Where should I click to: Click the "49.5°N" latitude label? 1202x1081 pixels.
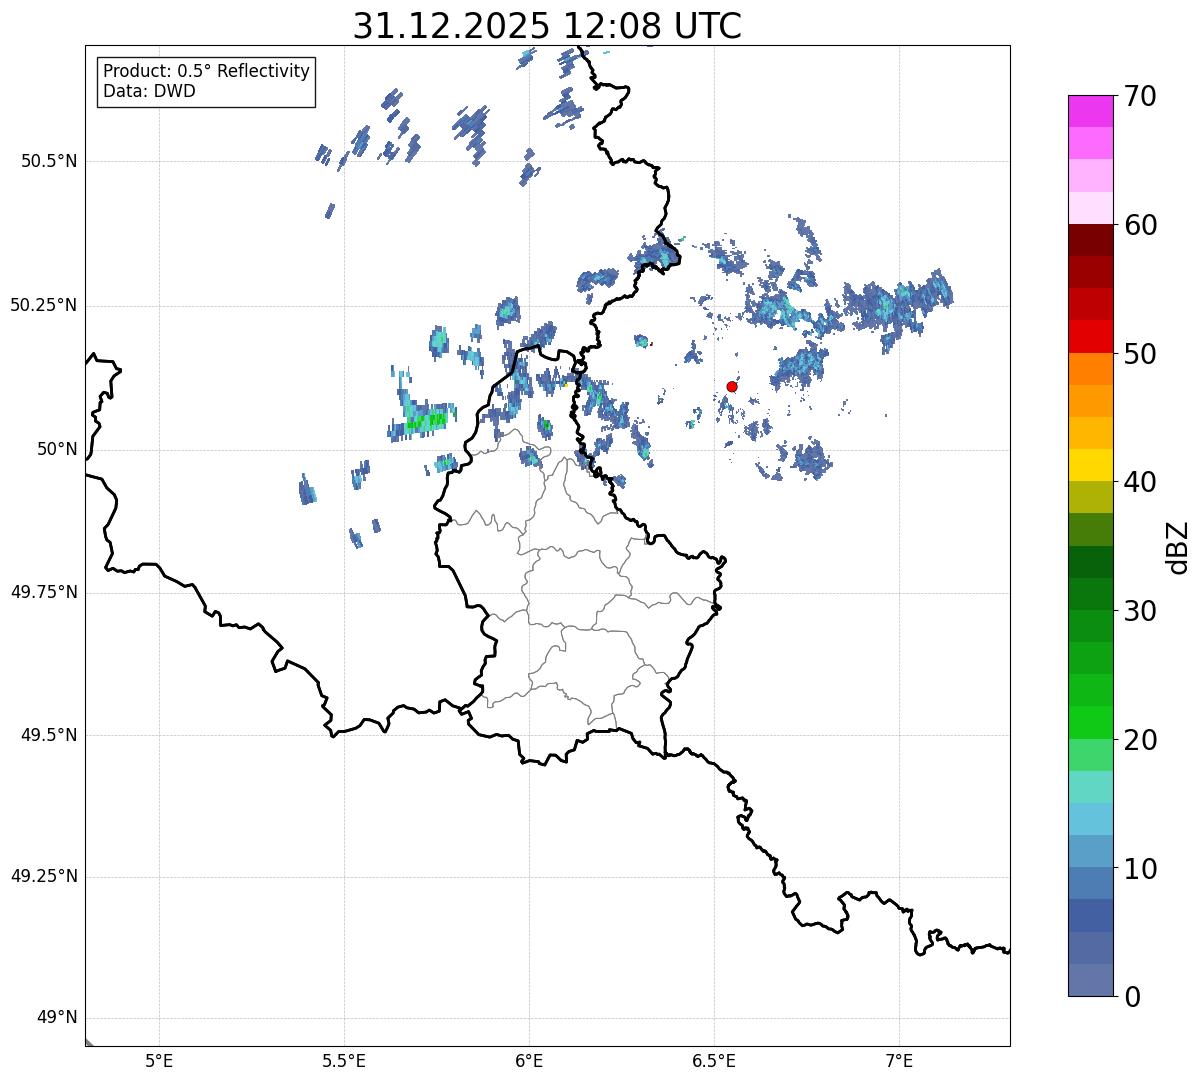tap(49, 735)
